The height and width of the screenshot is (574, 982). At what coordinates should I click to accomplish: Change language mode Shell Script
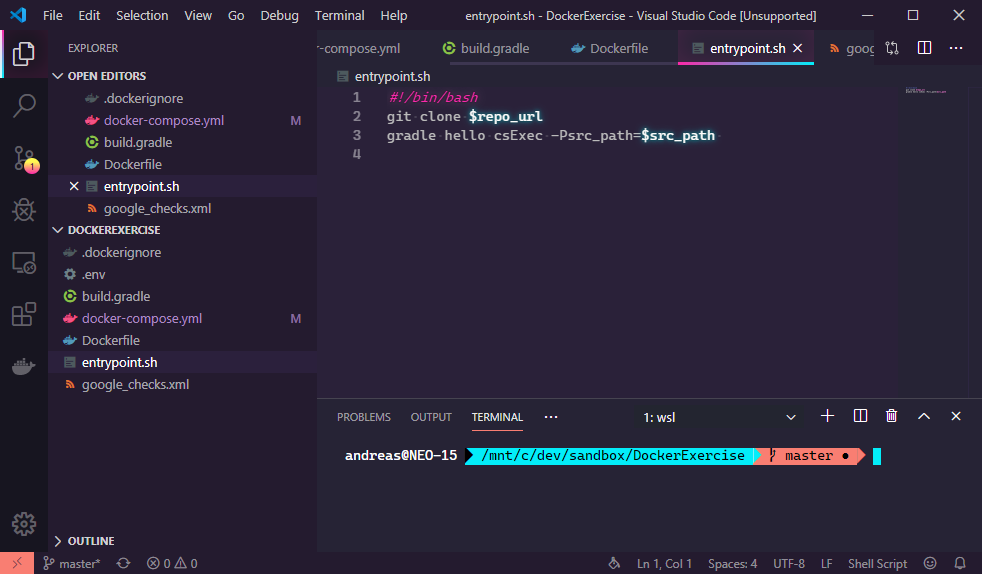click(x=877, y=563)
